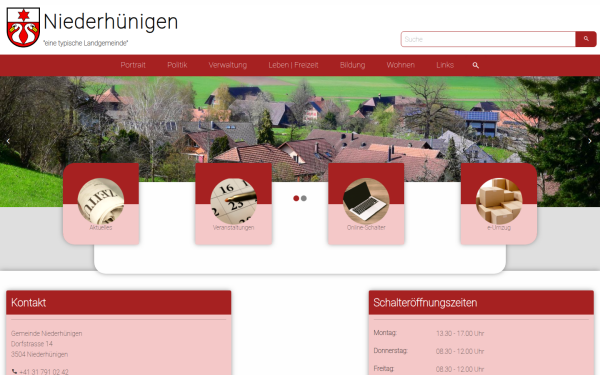600x375 pixels.
Task: Open the Politik menu
Action: pos(177,65)
